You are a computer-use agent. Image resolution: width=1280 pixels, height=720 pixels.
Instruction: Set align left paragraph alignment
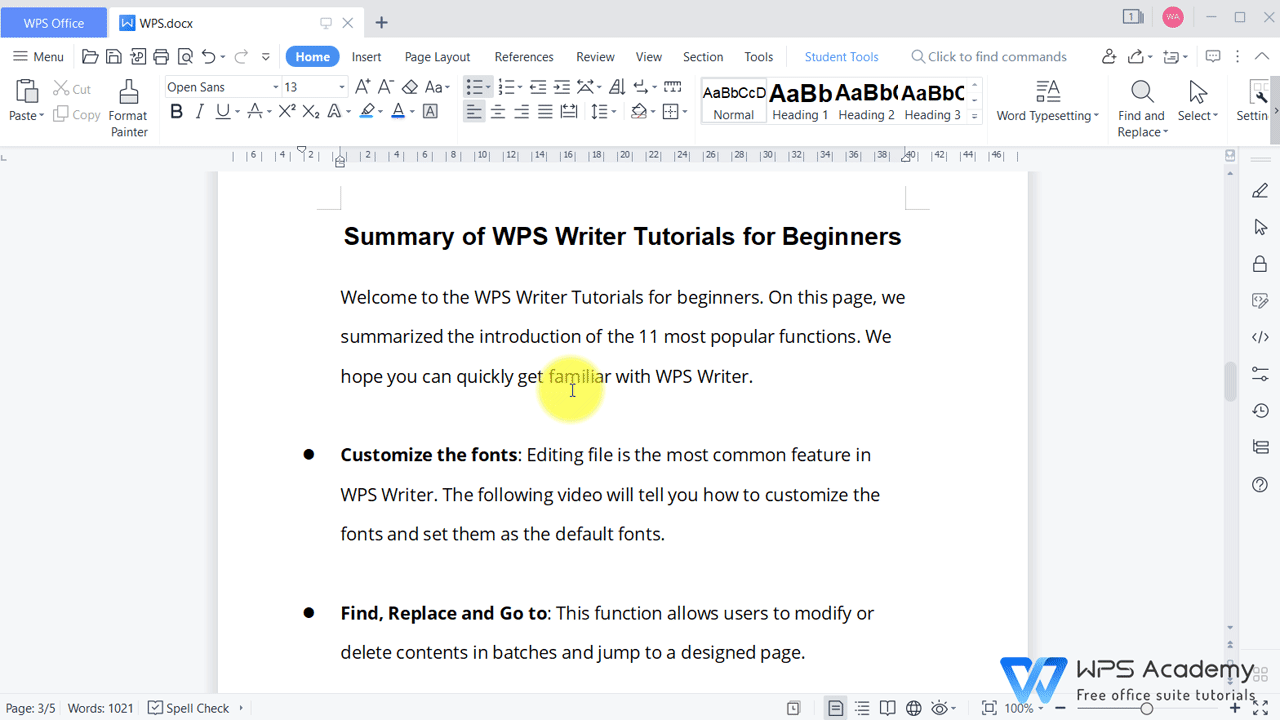coord(474,111)
